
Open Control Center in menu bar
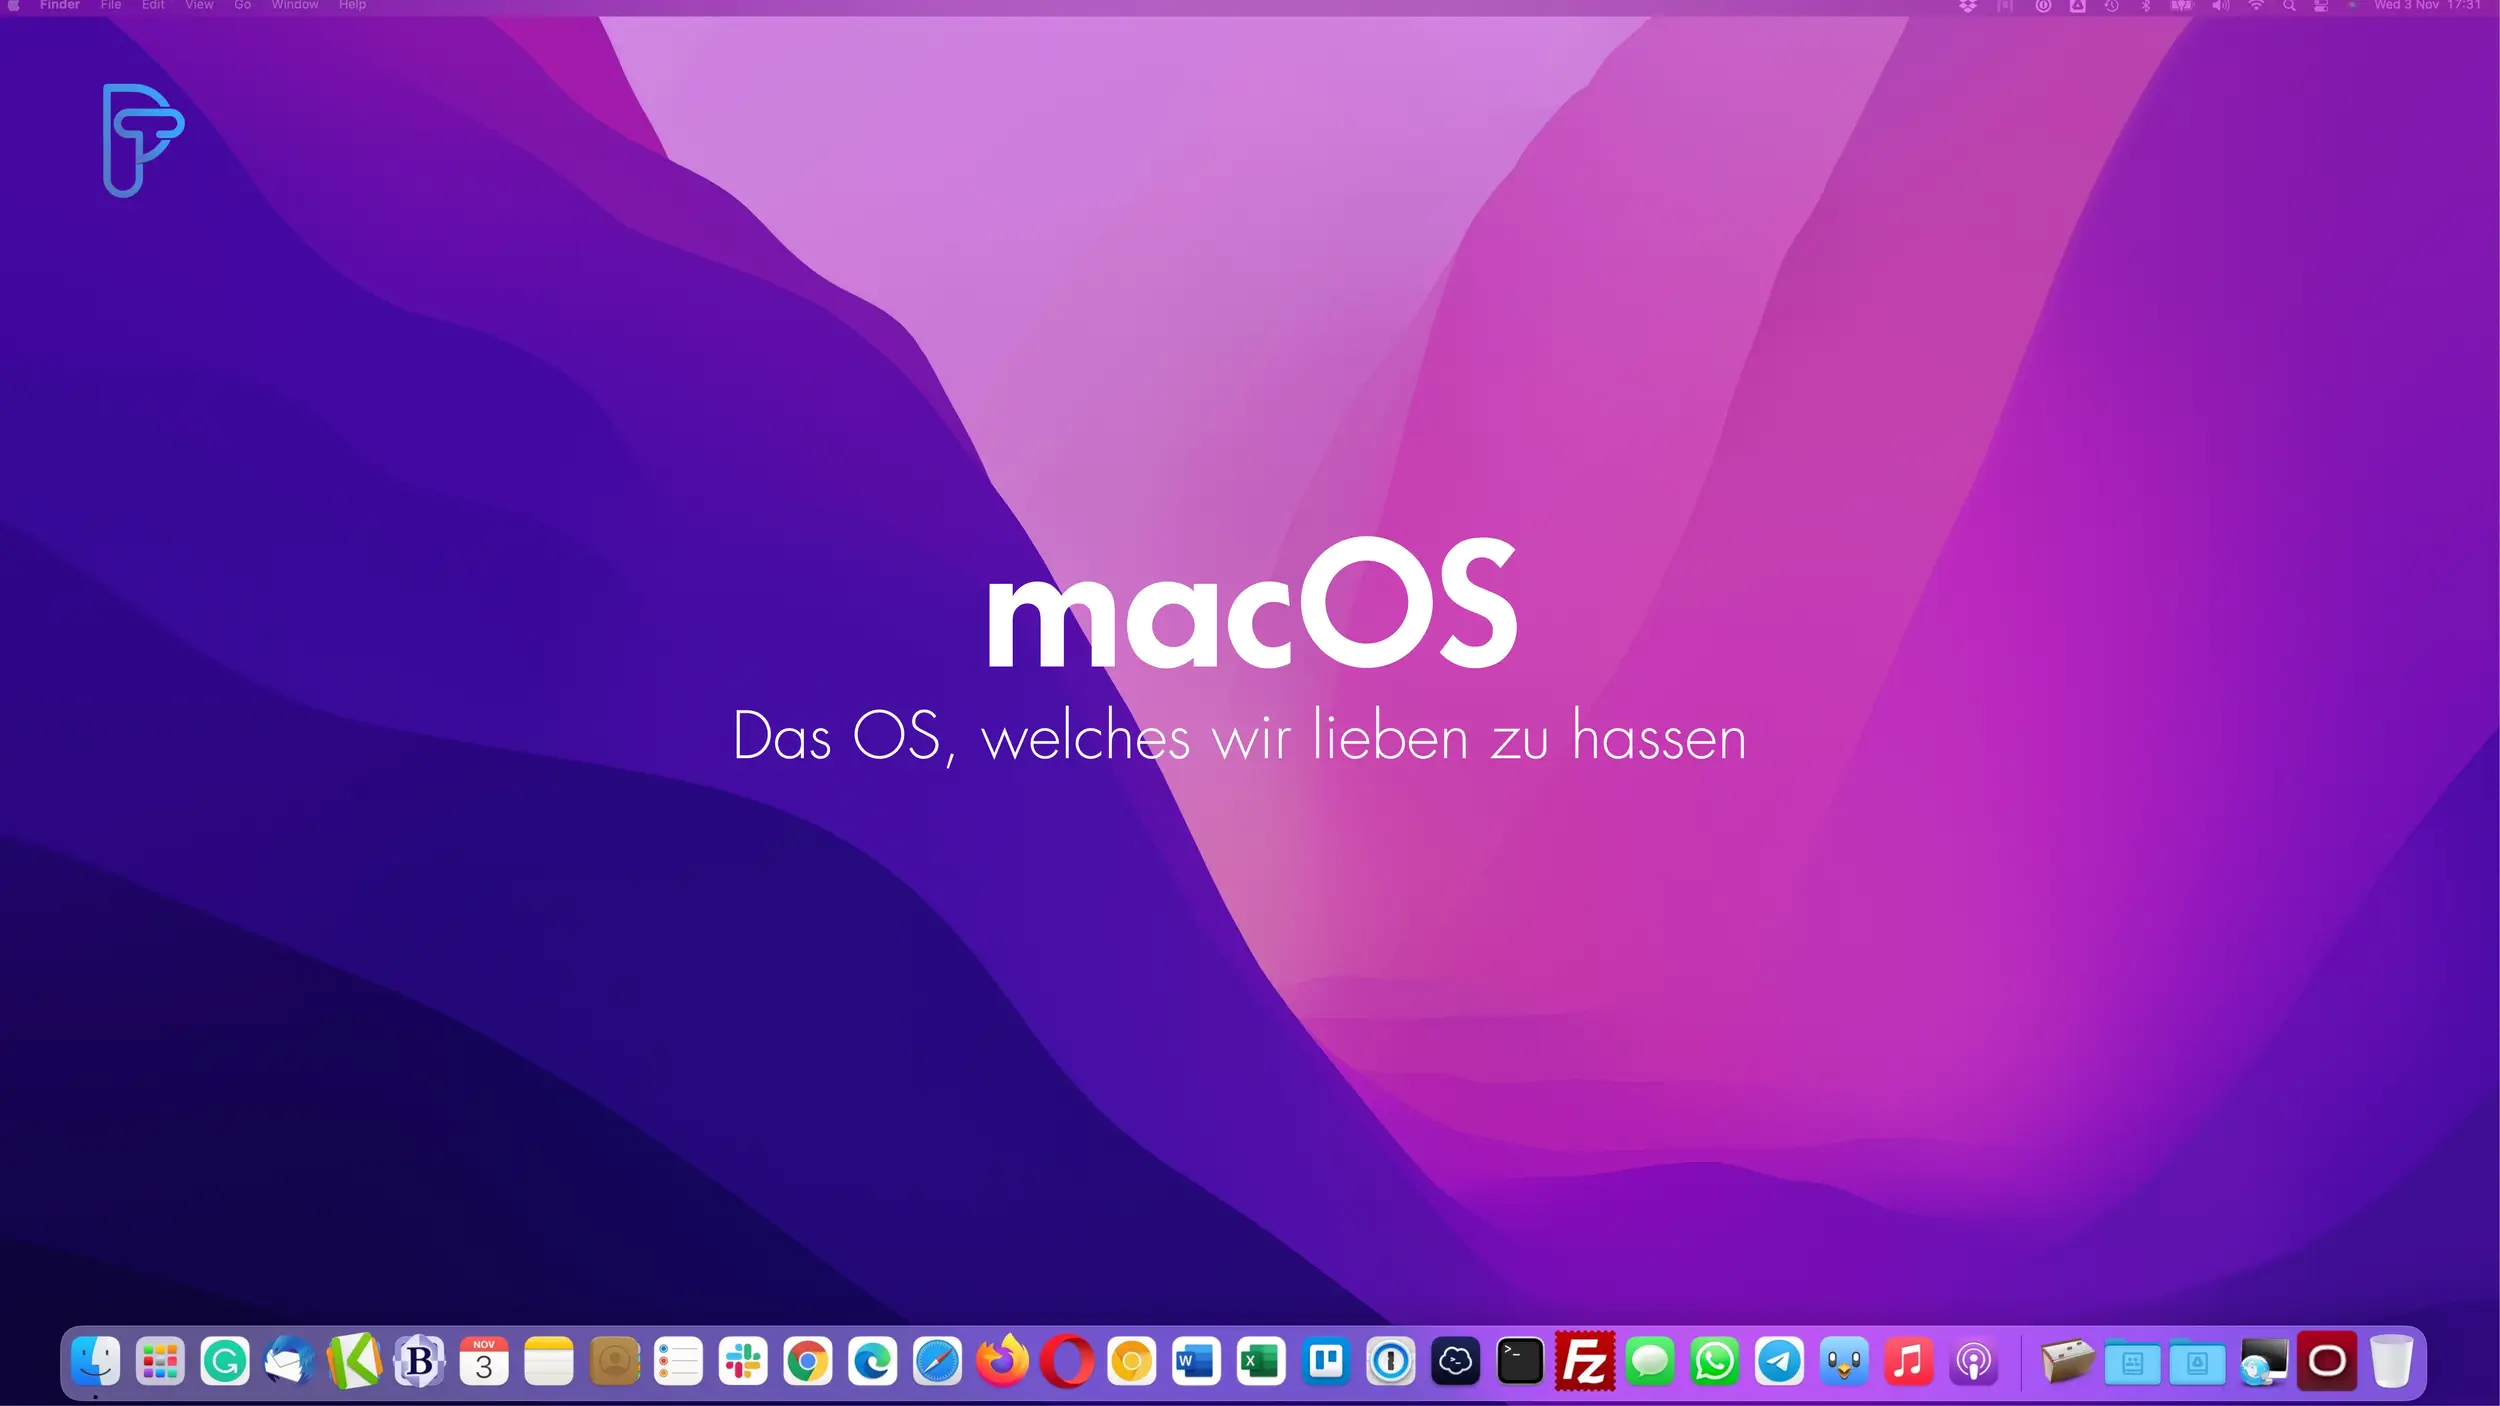tap(2321, 6)
